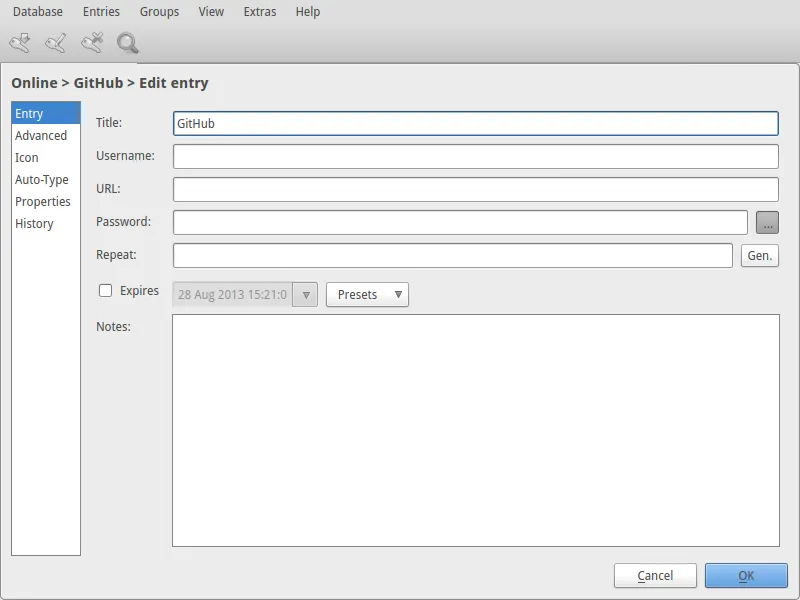The image size is (800, 600).
Task: Focus the Username input field
Action: (x=475, y=157)
